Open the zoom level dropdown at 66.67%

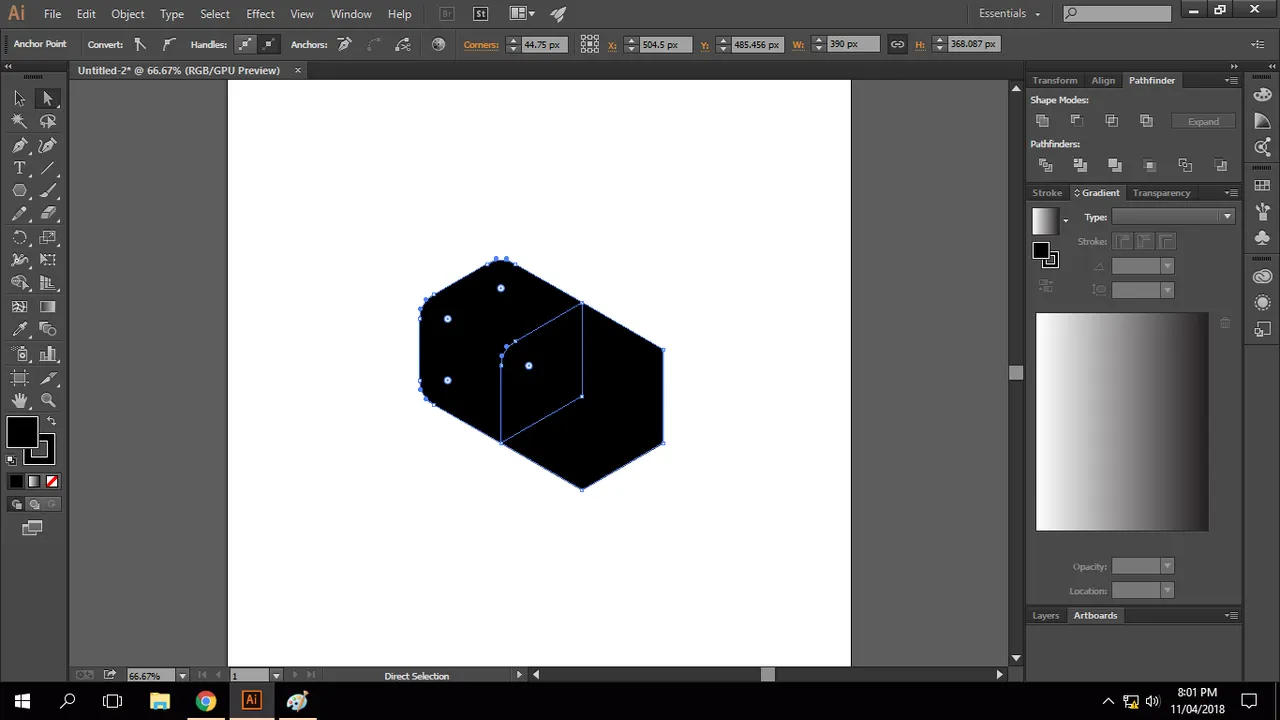(x=182, y=676)
